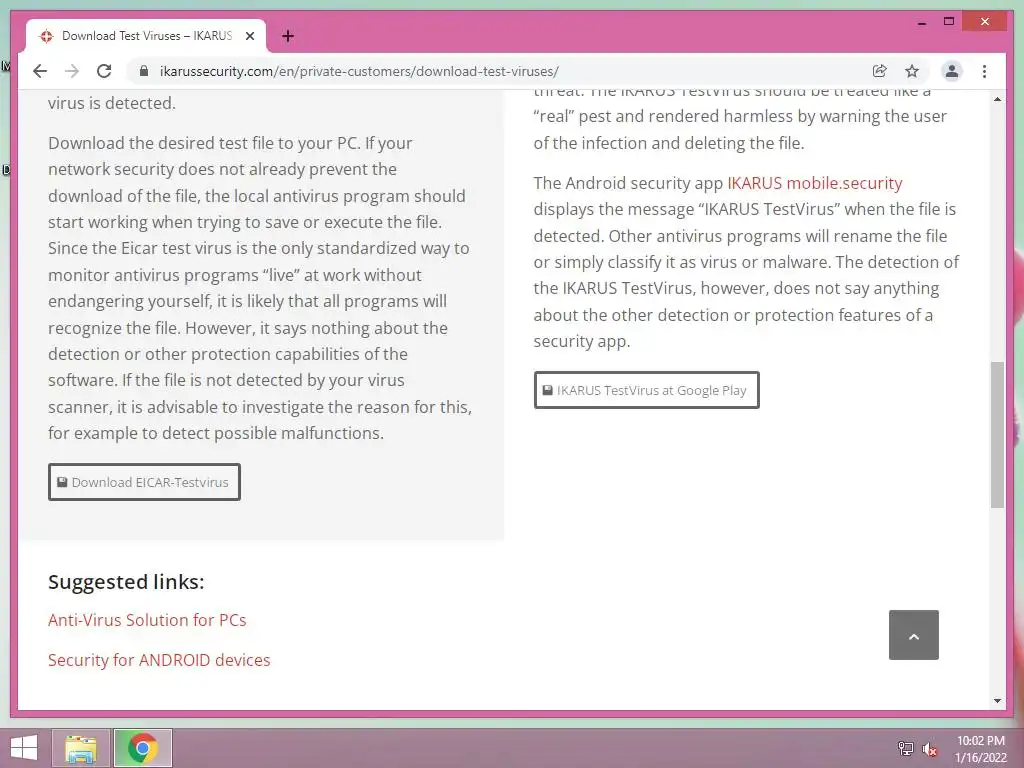Open IKARUS TestVirus at Google Play
Image resolution: width=1024 pixels, height=768 pixels.
tap(647, 391)
